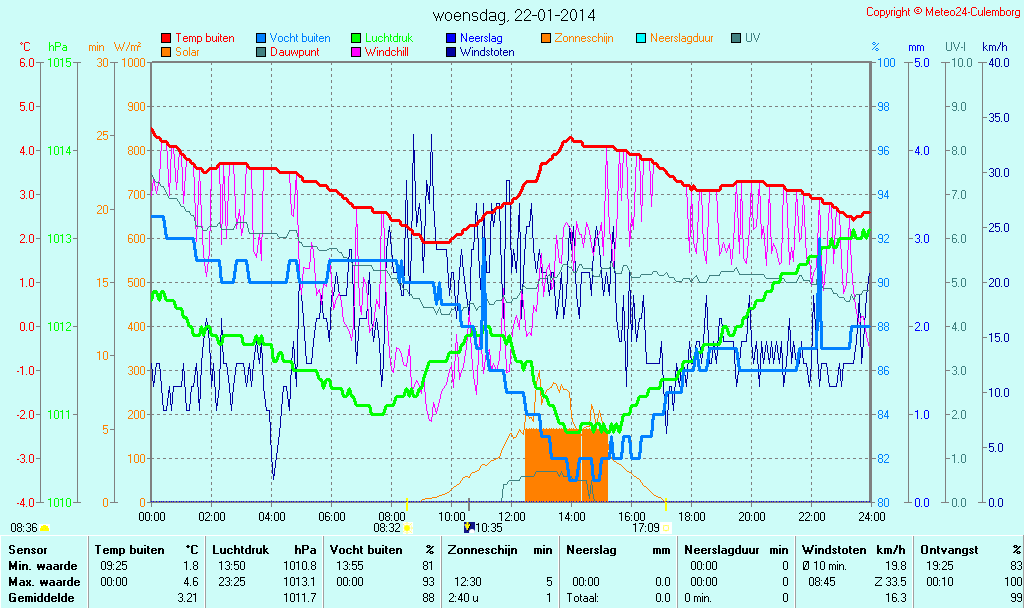The height and width of the screenshot is (608, 1026).
Task: Click the green Luchtdruk legend swatch
Action: 356,38
